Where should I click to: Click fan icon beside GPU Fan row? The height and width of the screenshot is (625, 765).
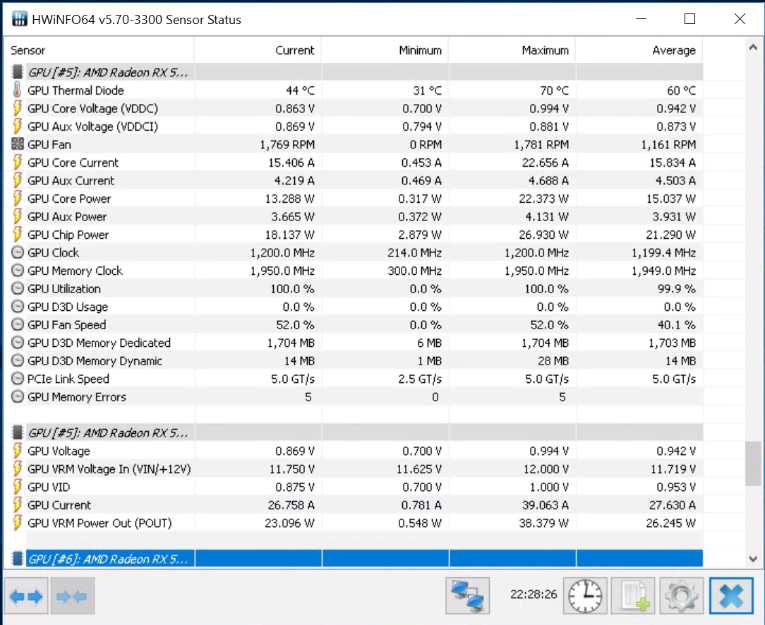click(x=17, y=144)
